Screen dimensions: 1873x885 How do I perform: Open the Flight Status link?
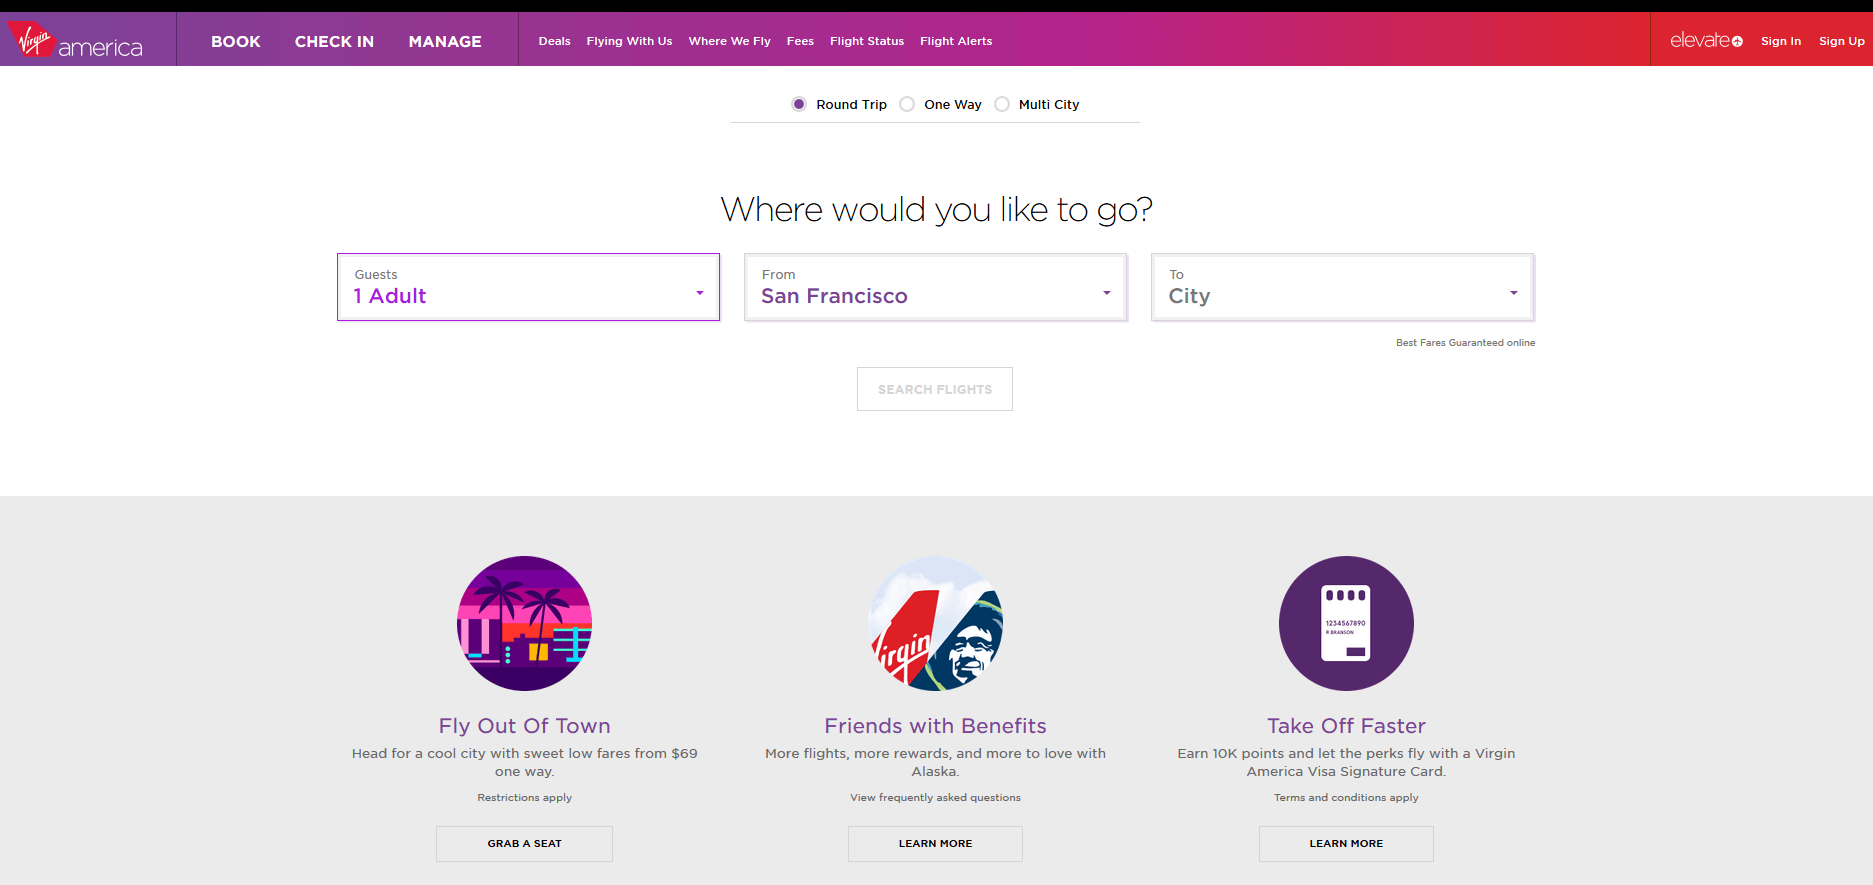pos(866,41)
